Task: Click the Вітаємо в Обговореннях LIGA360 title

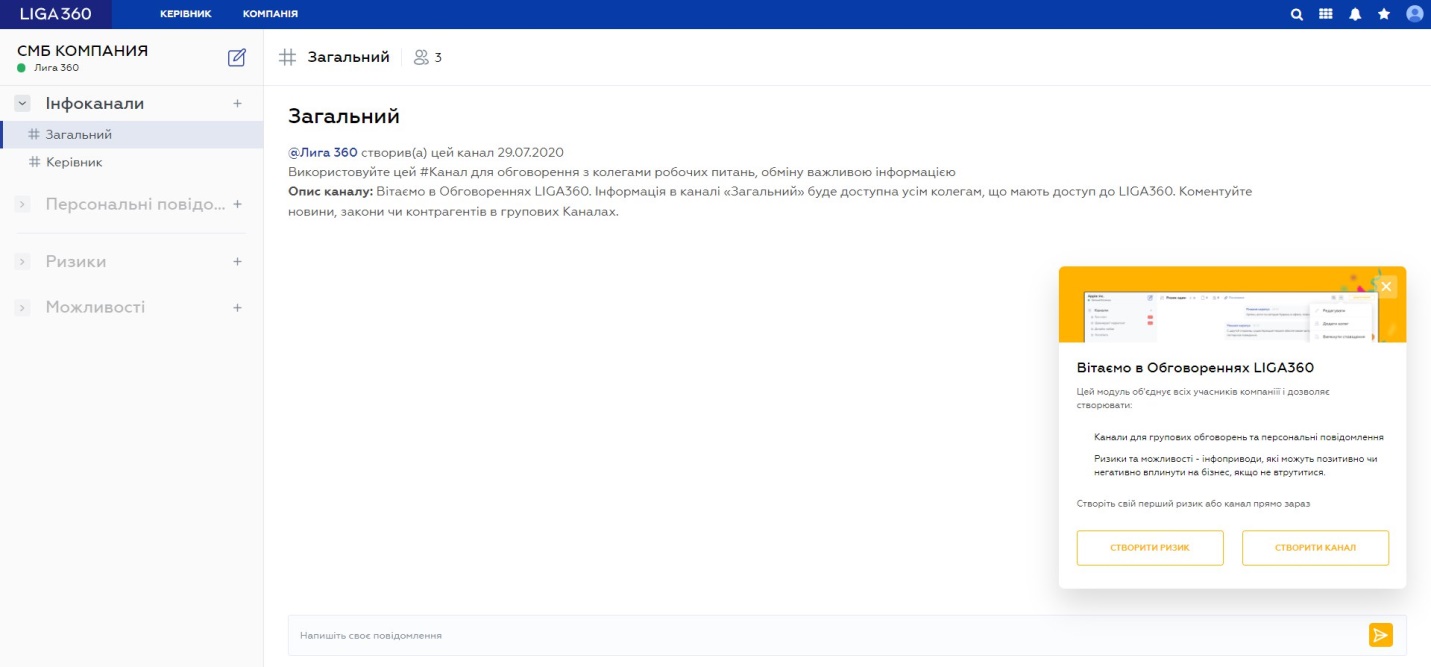Action: (1195, 367)
